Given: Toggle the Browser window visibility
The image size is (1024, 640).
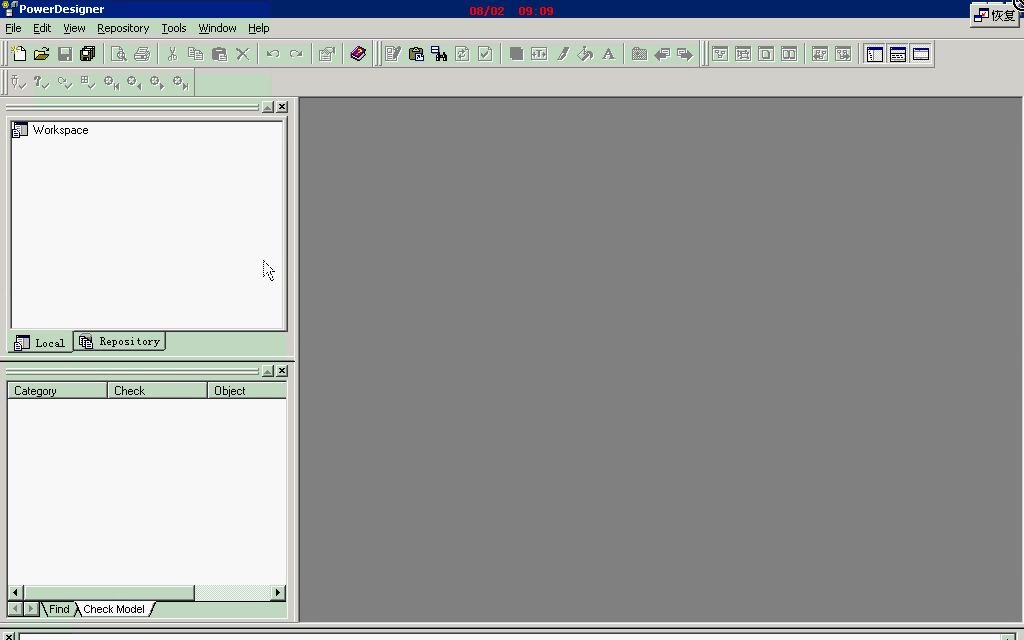Looking at the screenshot, I should [x=875, y=53].
